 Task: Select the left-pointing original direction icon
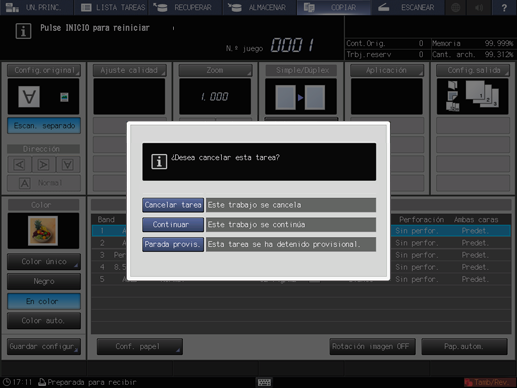tap(20, 164)
